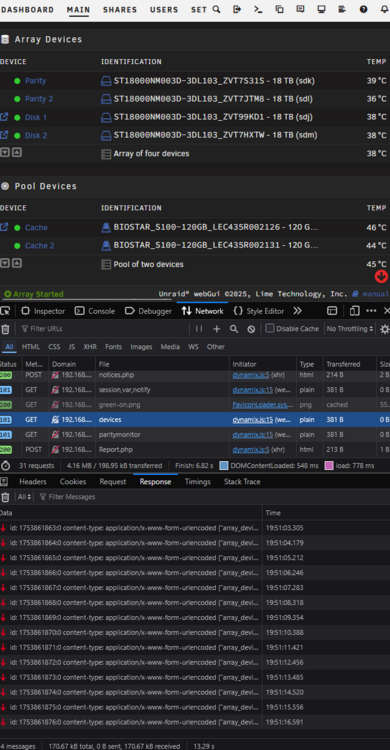Click the Parity green status indicator
Screen dimensions: 390x750
click(17, 81)
